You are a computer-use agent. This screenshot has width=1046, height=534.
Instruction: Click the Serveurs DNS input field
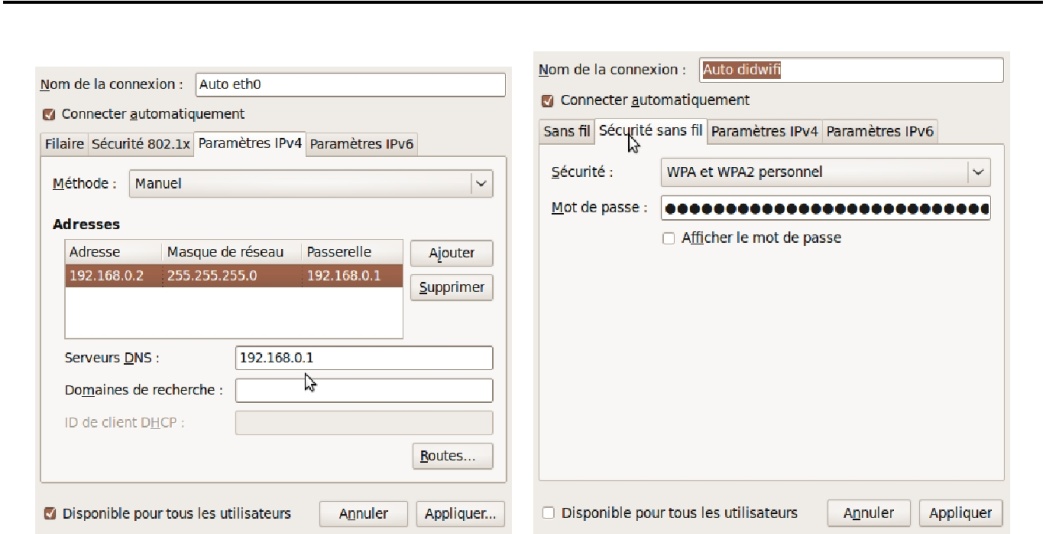pos(364,357)
